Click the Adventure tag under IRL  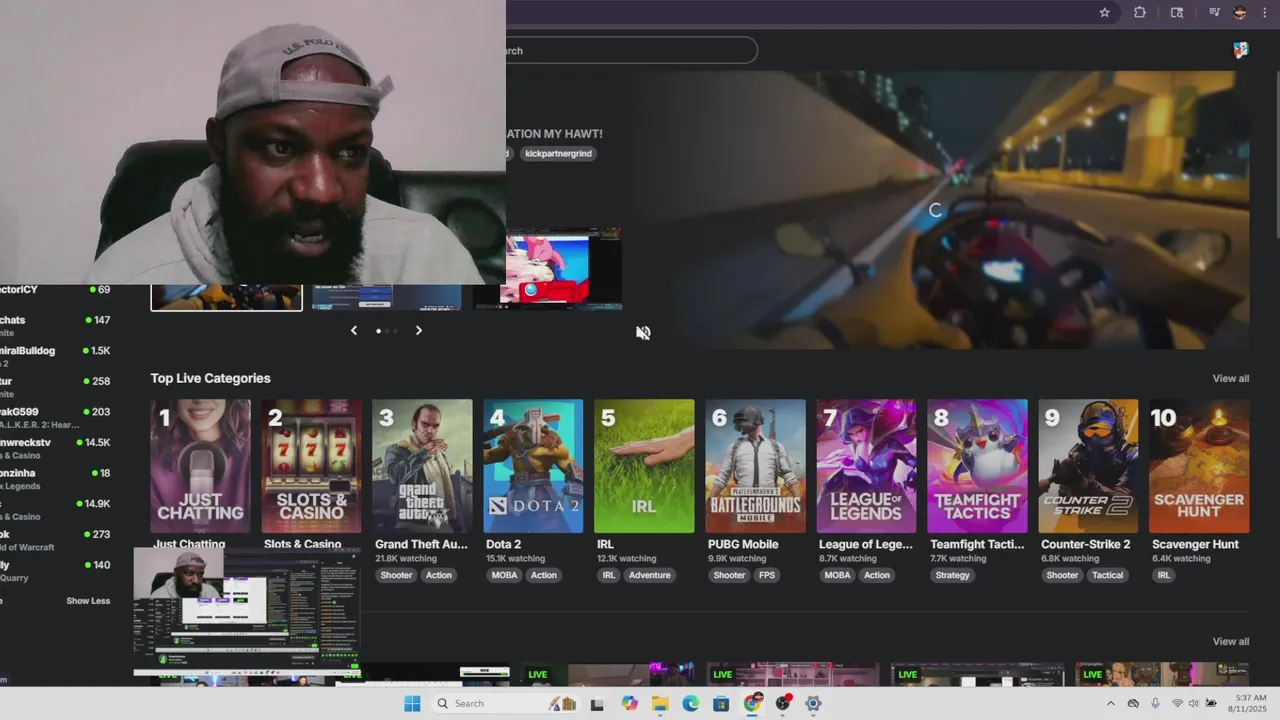pos(649,575)
